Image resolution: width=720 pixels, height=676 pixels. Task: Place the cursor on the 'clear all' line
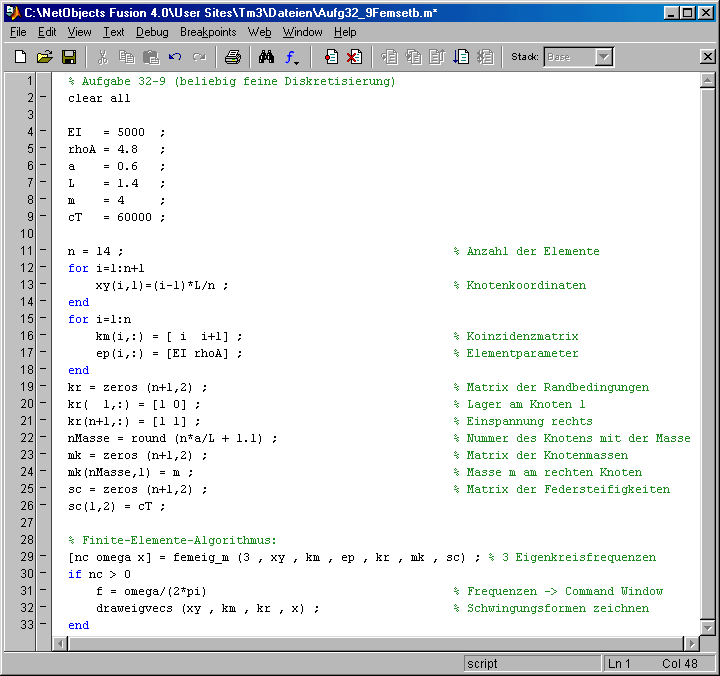pos(99,98)
